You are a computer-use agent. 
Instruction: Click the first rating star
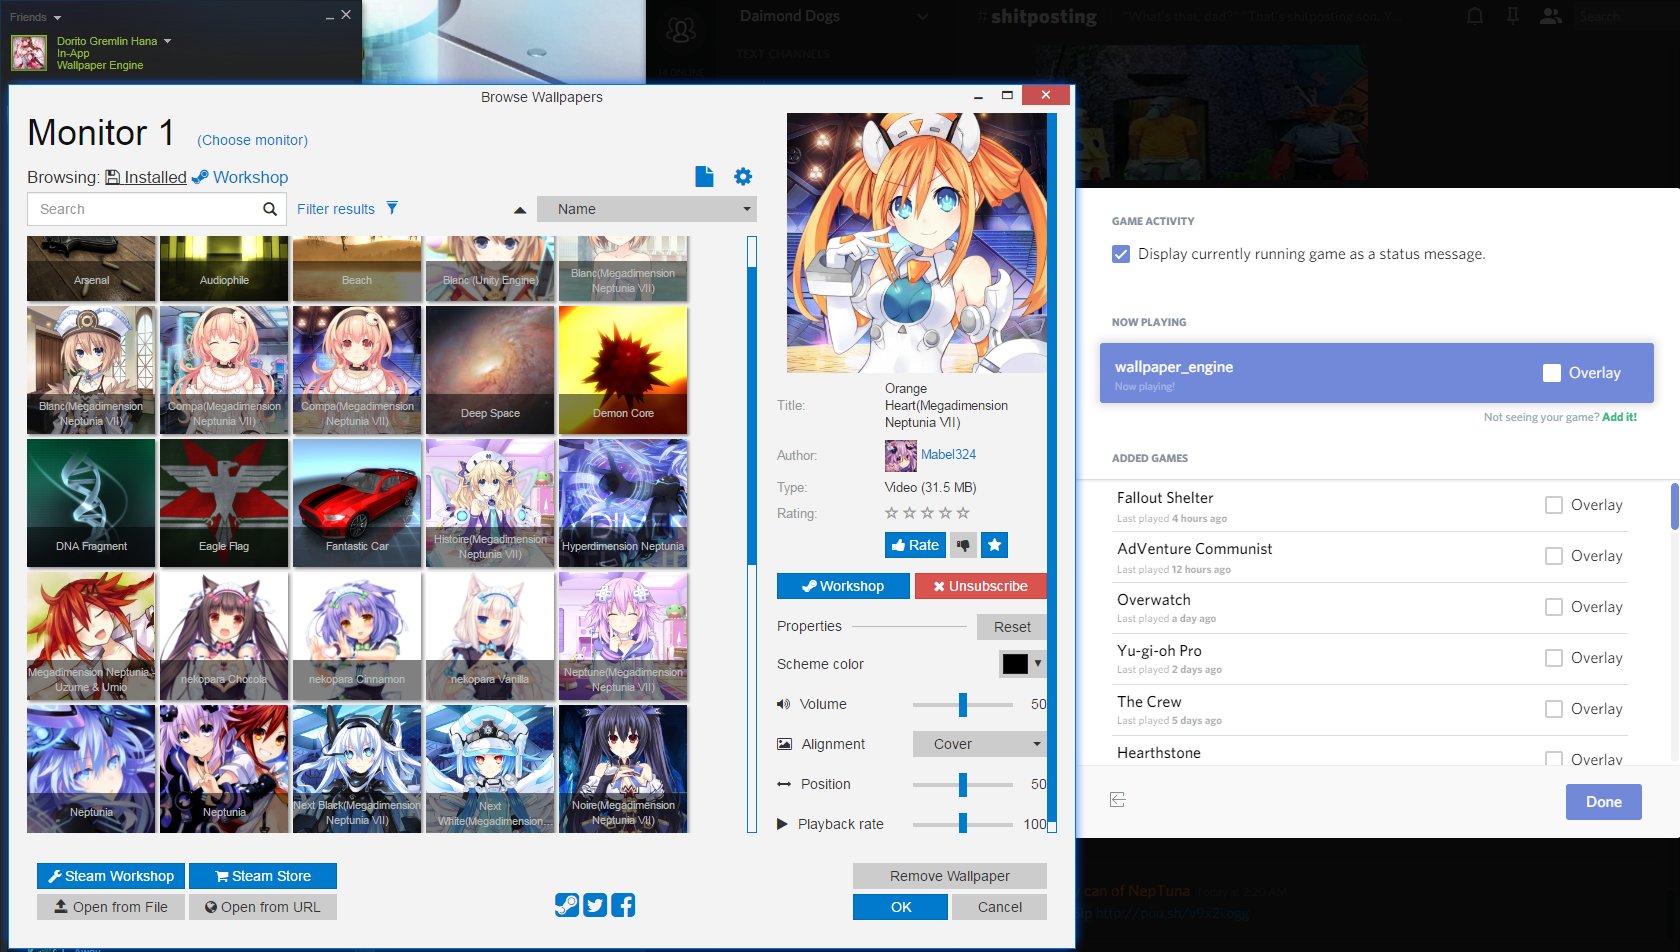click(x=891, y=513)
